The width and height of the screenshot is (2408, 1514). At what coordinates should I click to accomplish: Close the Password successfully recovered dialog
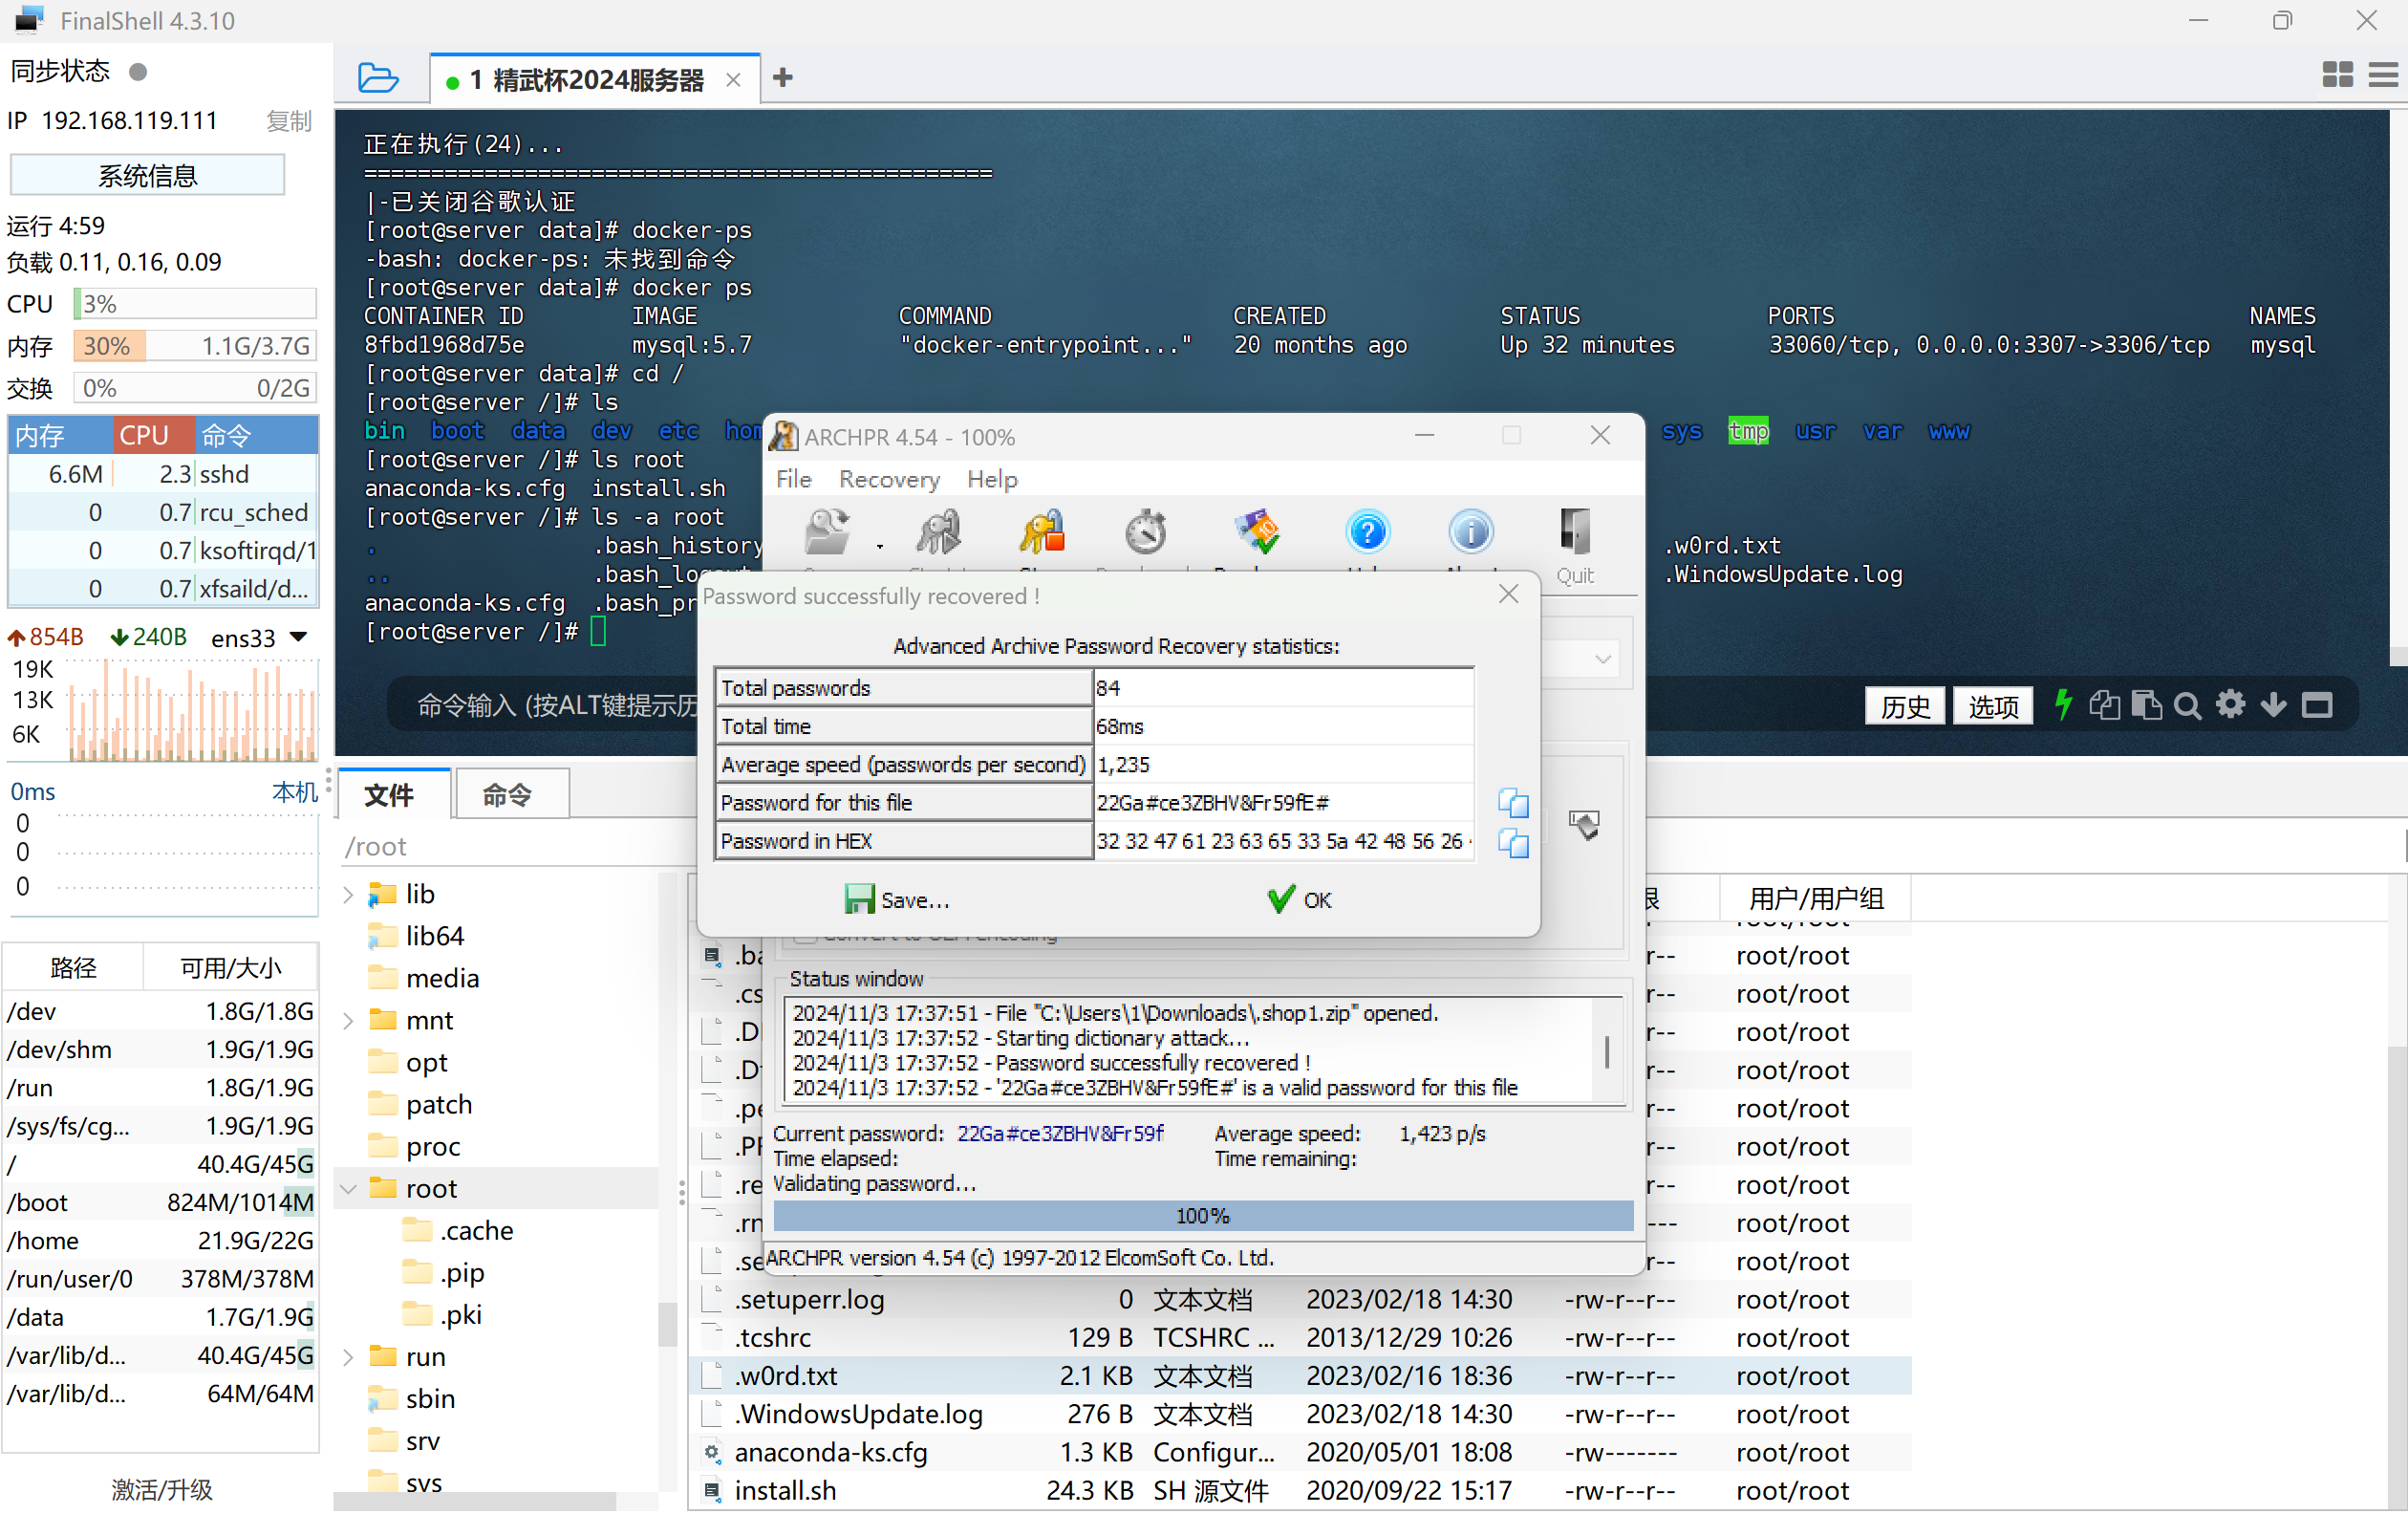(x=1508, y=595)
